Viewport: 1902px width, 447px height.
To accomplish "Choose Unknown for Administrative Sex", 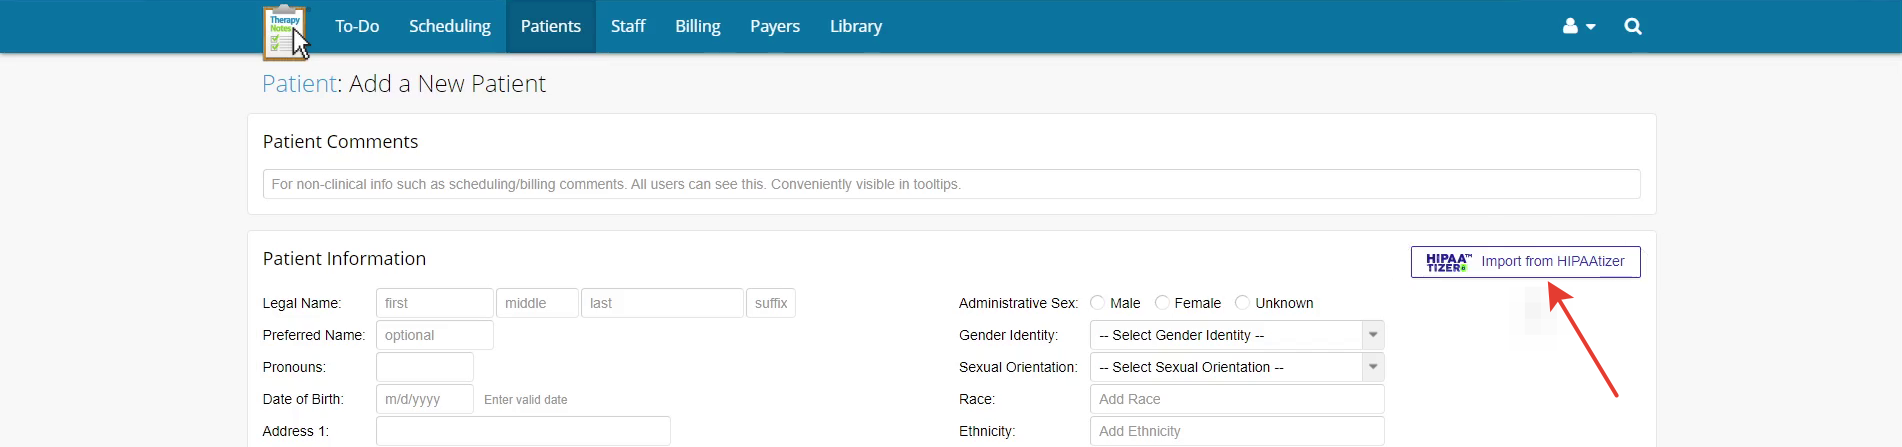I will pyautogui.click(x=1242, y=303).
